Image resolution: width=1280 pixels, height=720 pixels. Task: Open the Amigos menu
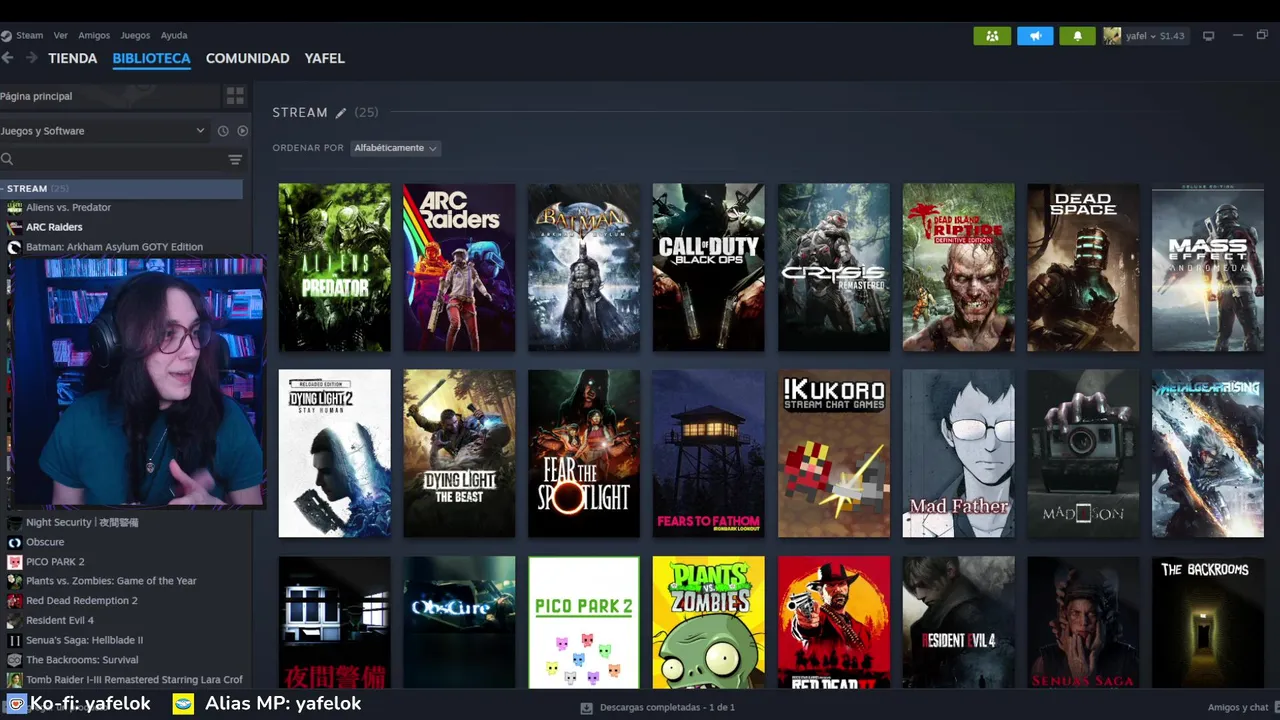pyautogui.click(x=94, y=36)
